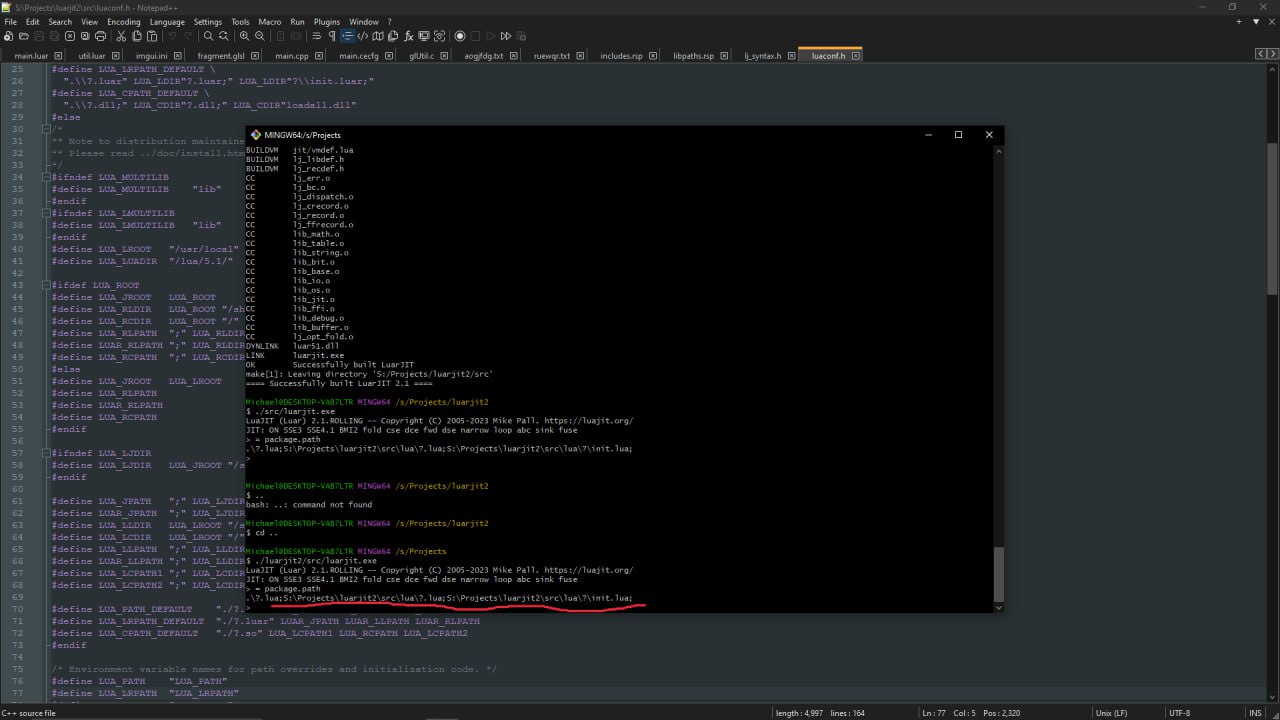Click the Print toolbar icon

[x=100, y=36]
